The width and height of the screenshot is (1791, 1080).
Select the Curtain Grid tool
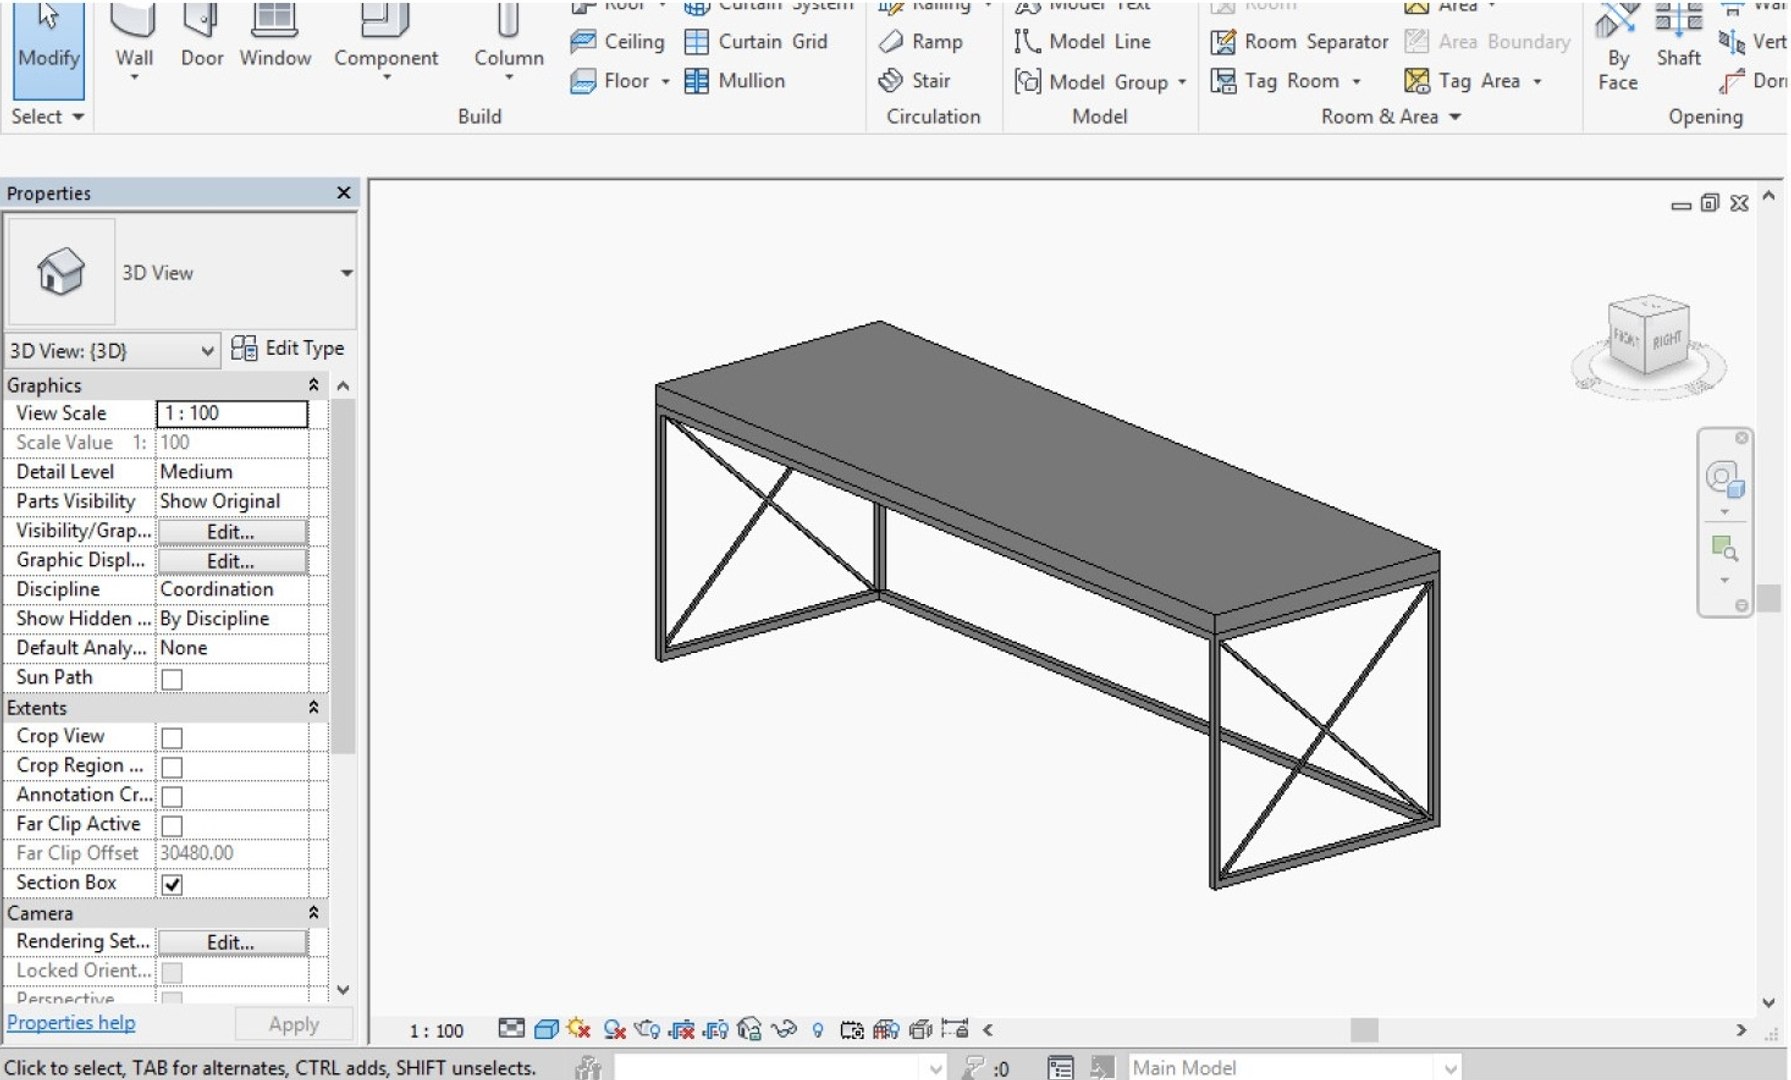tap(756, 42)
